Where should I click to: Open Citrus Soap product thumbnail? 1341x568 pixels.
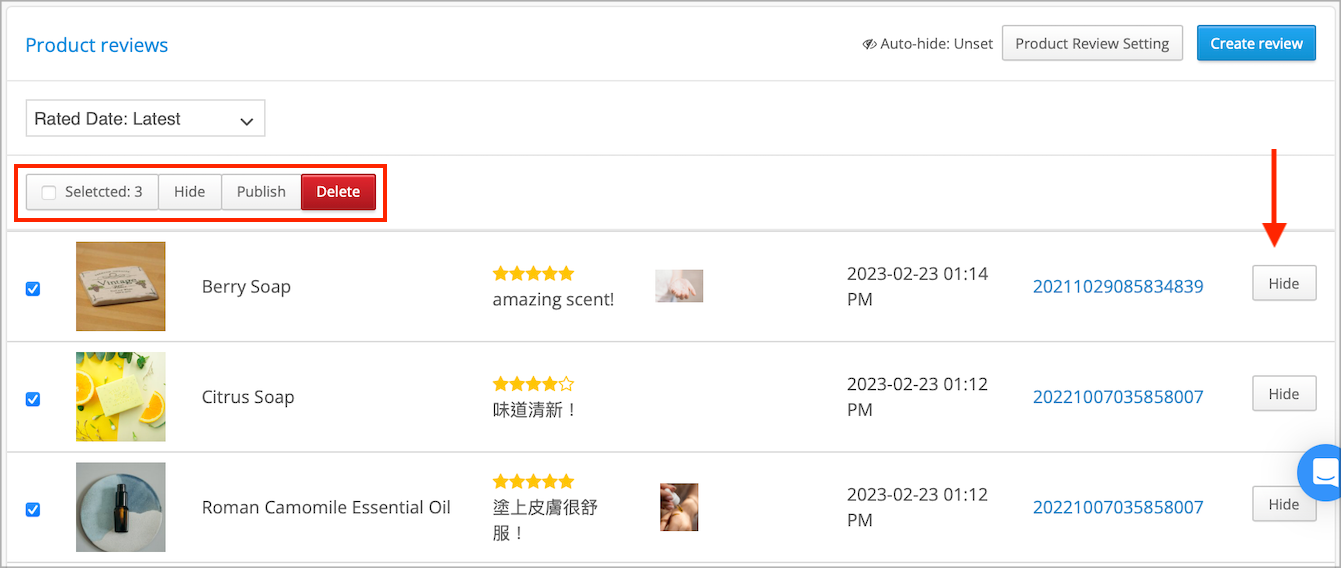click(120, 396)
